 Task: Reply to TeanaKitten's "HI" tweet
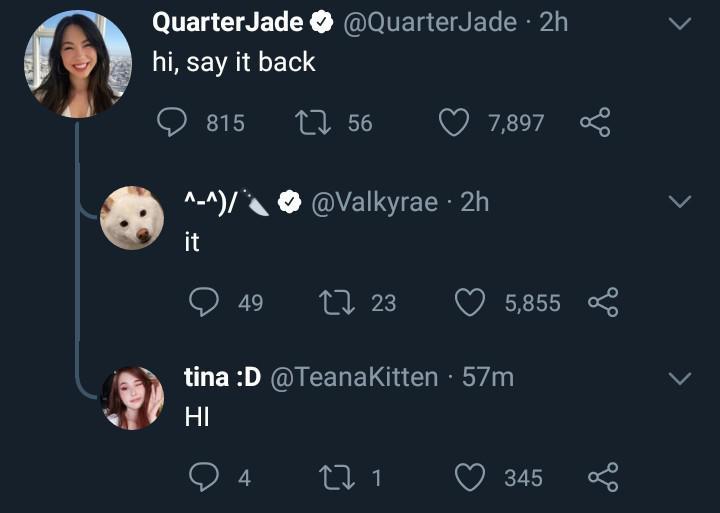[204, 477]
